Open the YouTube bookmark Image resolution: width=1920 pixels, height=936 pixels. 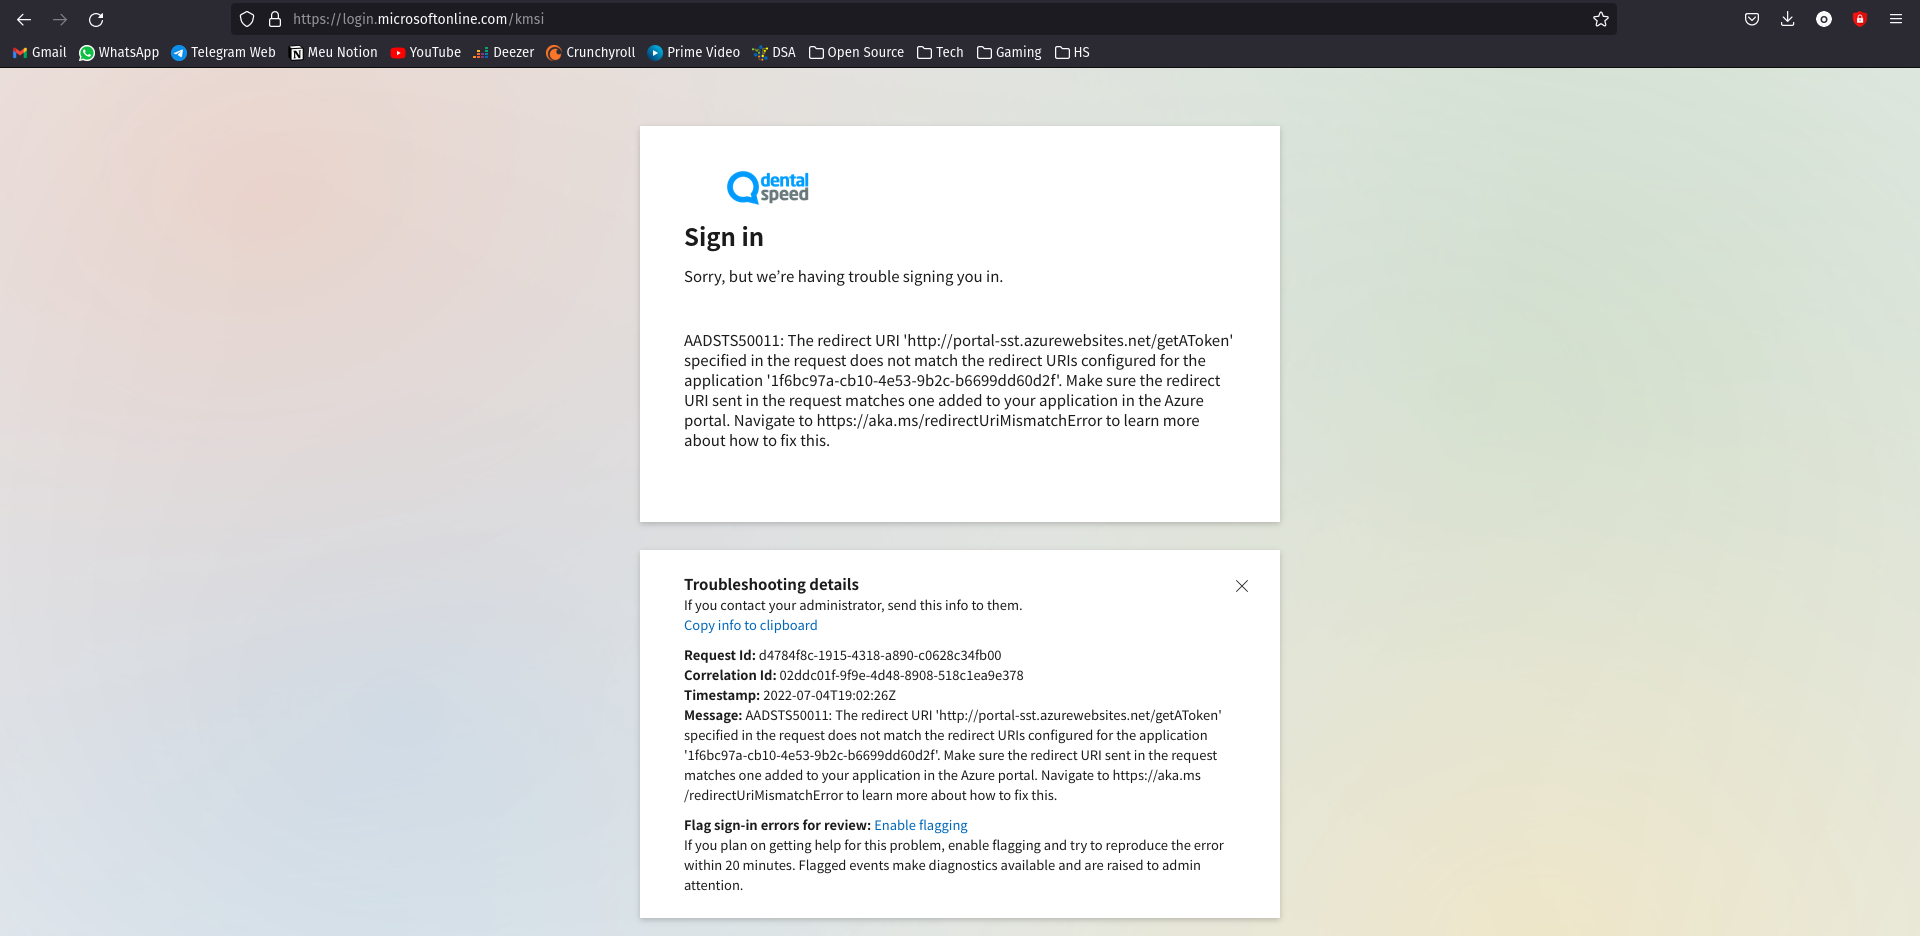coord(425,52)
